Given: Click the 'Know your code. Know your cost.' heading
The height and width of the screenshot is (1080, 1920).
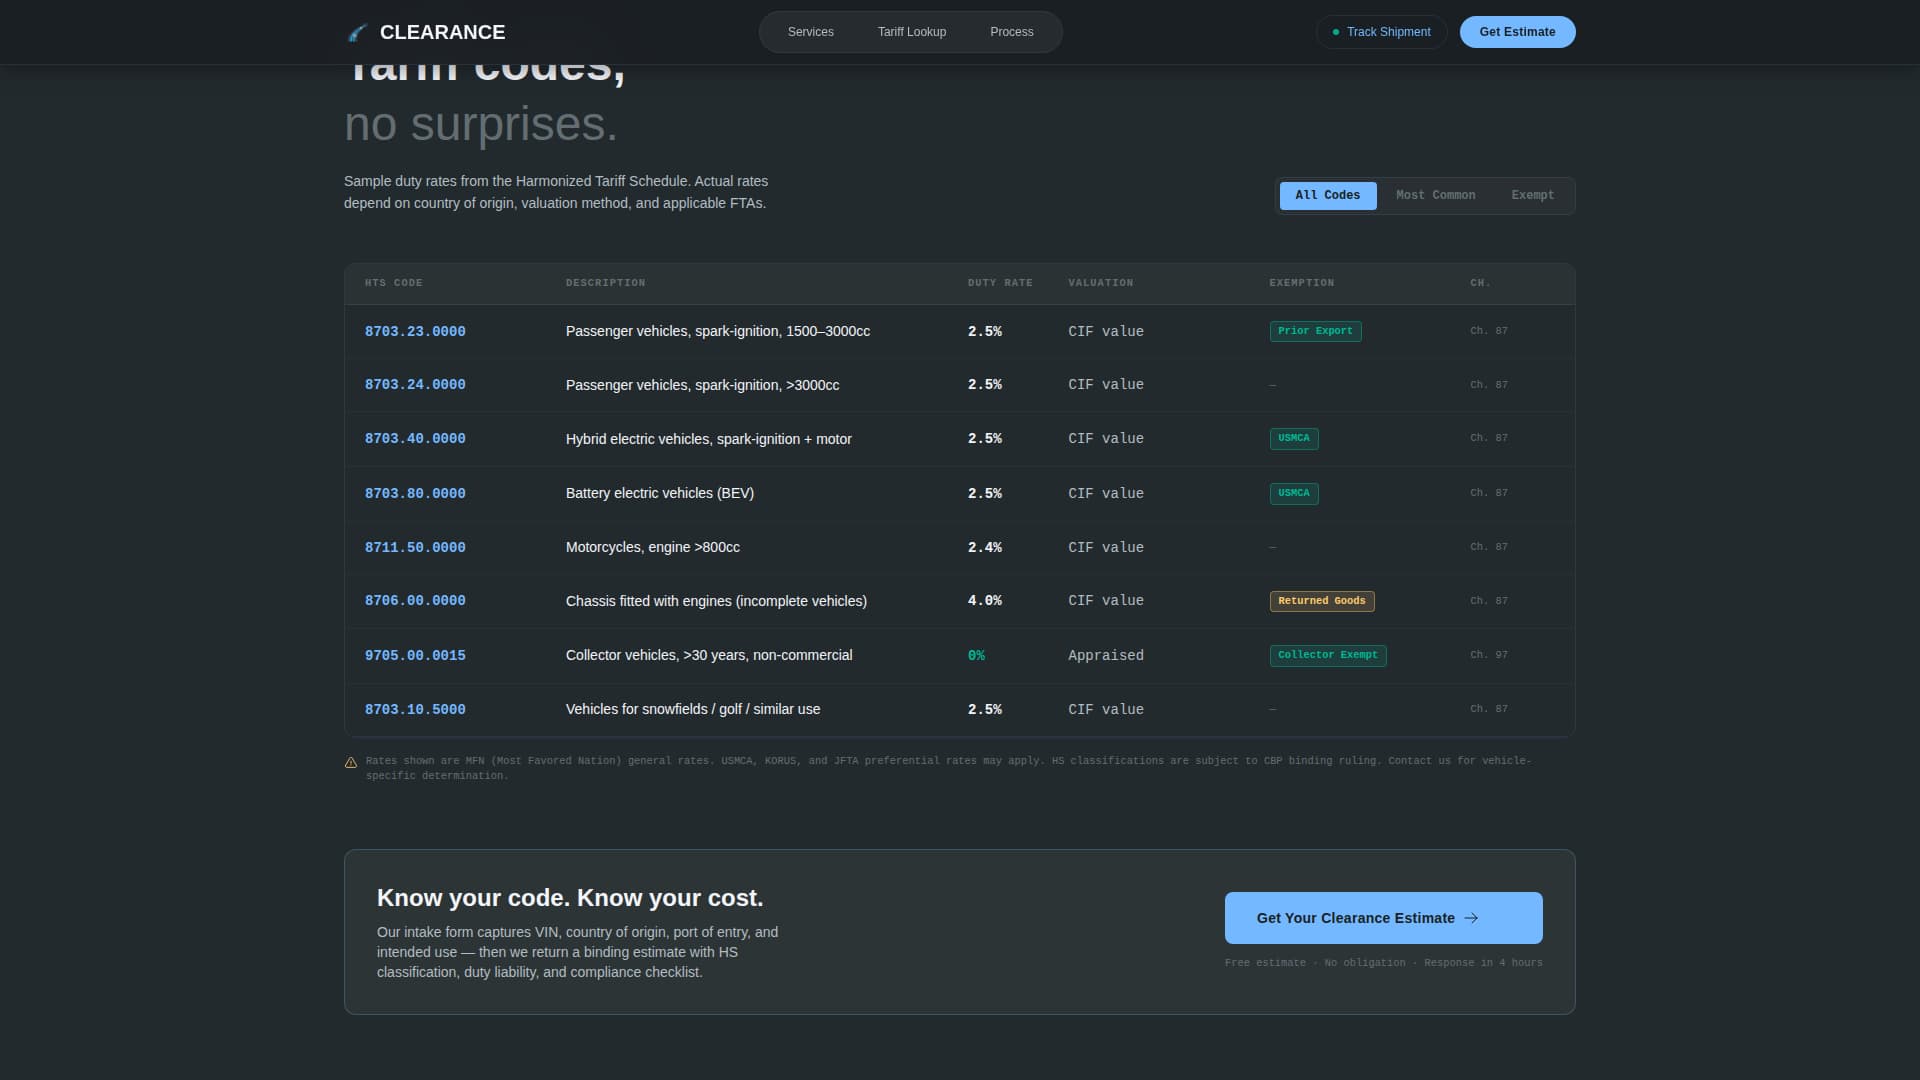Looking at the screenshot, I should (570, 899).
